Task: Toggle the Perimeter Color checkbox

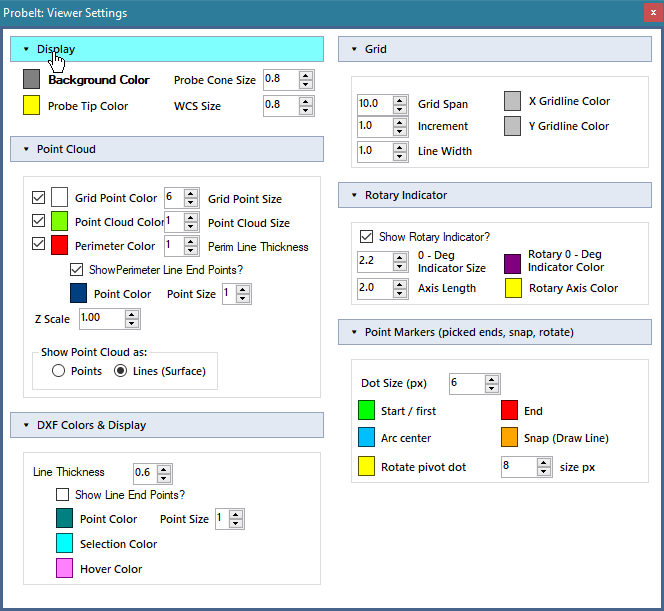Action: [x=39, y=244]
